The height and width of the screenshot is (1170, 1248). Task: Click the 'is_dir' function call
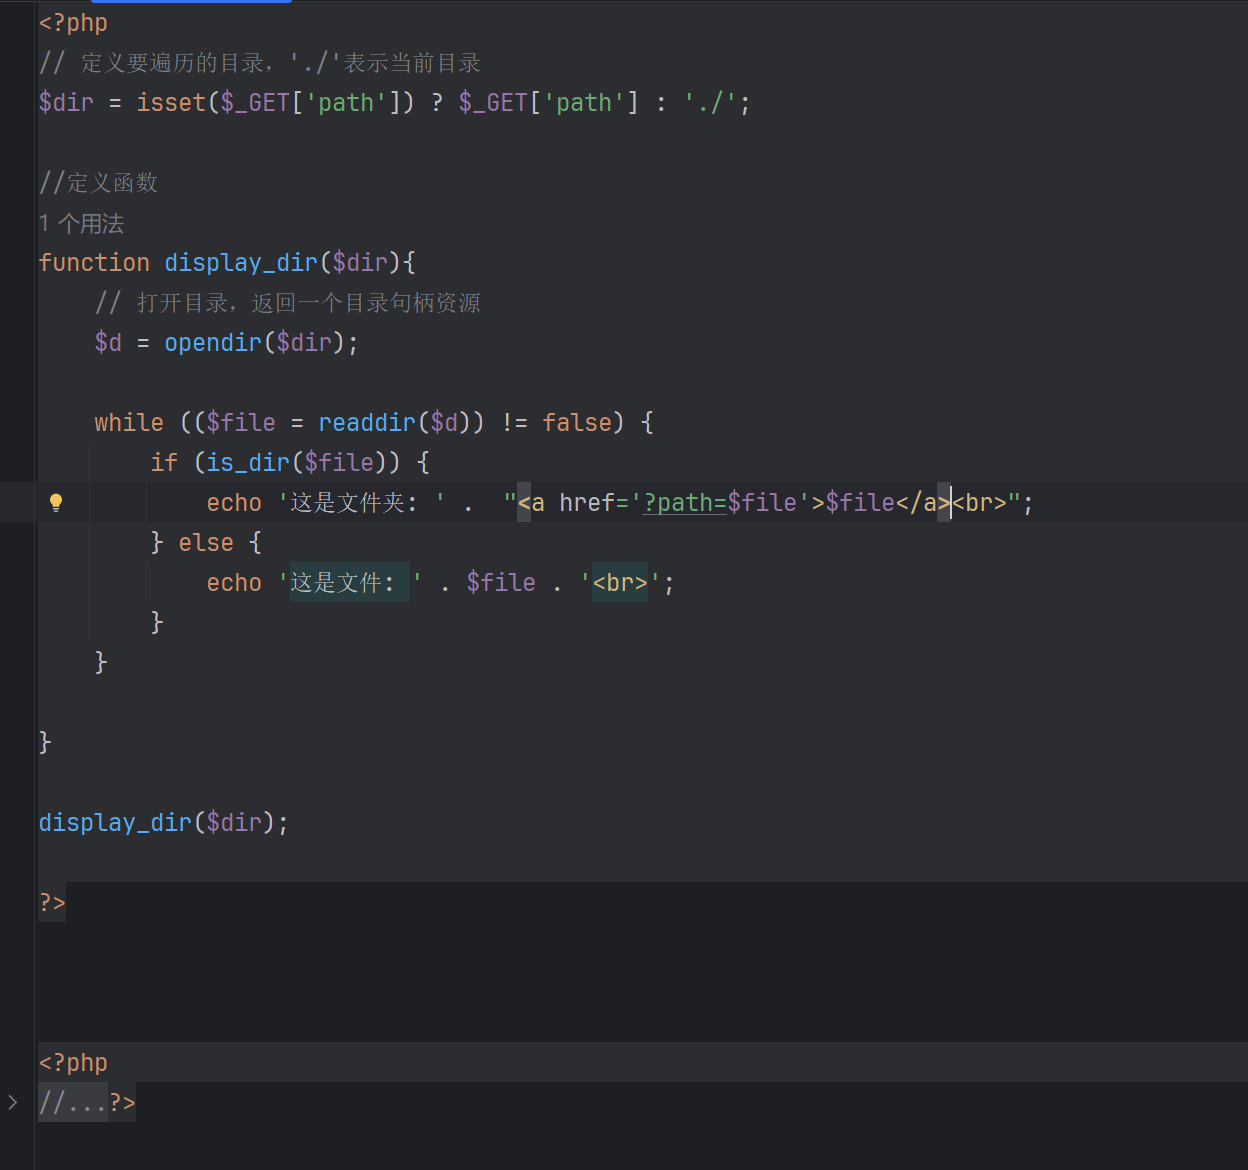248,462
